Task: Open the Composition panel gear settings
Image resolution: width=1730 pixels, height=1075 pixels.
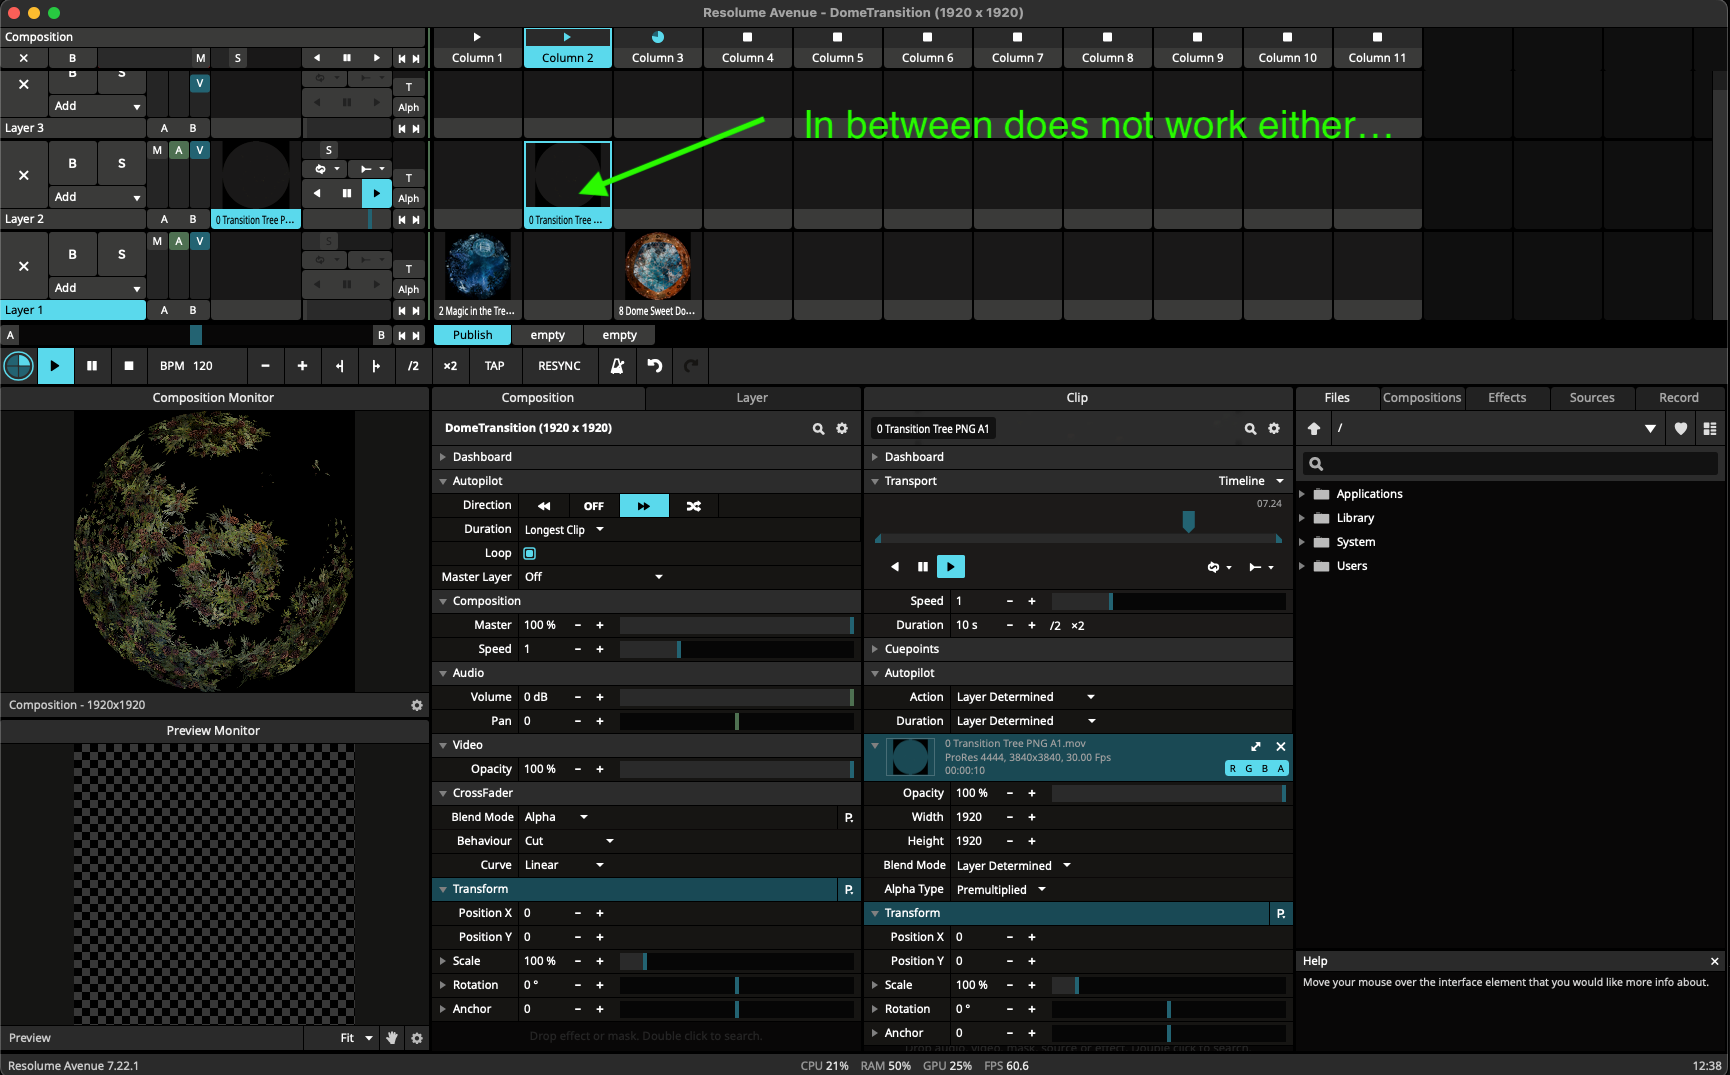Action: pyautogui.click(x=842, y=428)
